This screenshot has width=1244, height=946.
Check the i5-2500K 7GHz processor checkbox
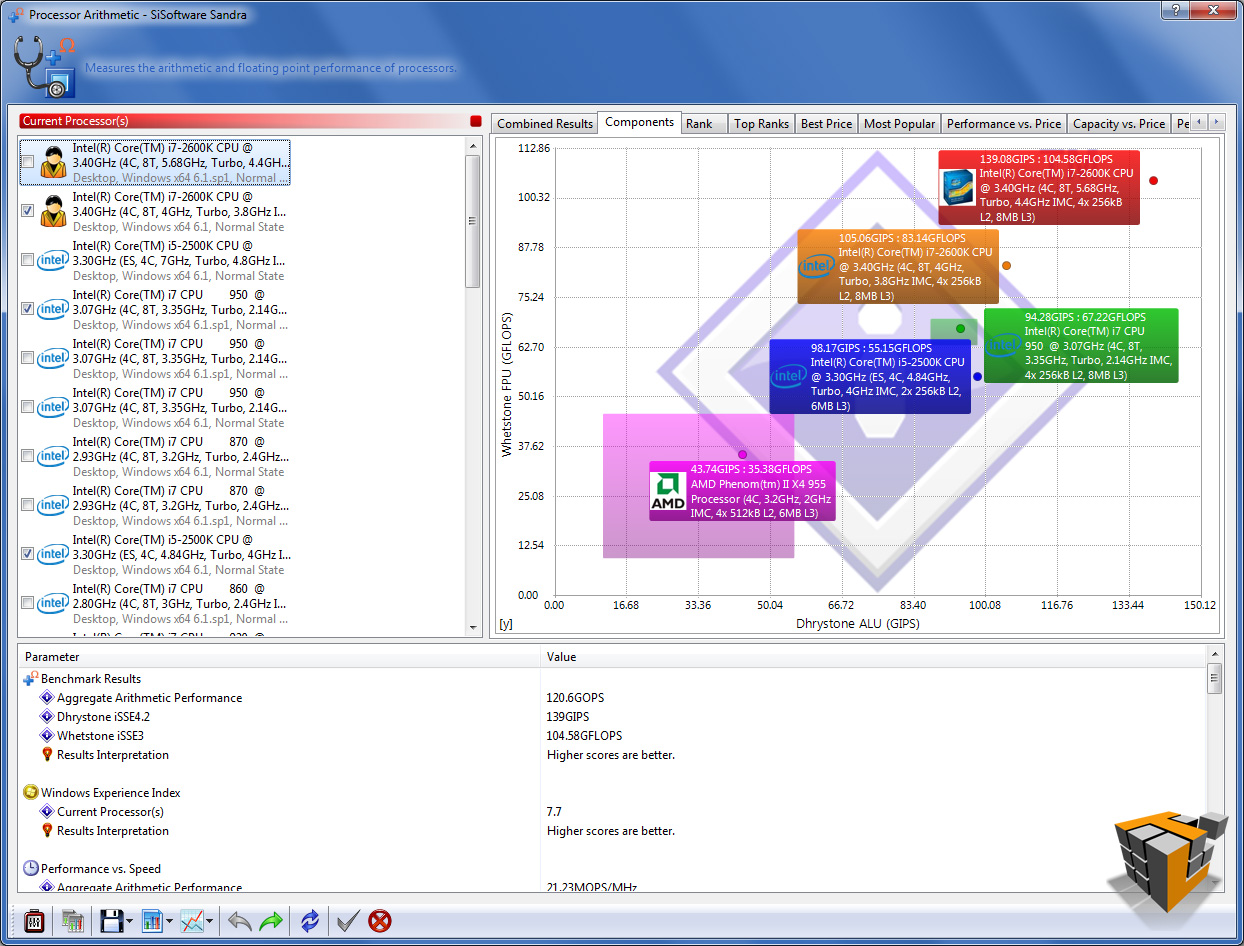[27, 260]
